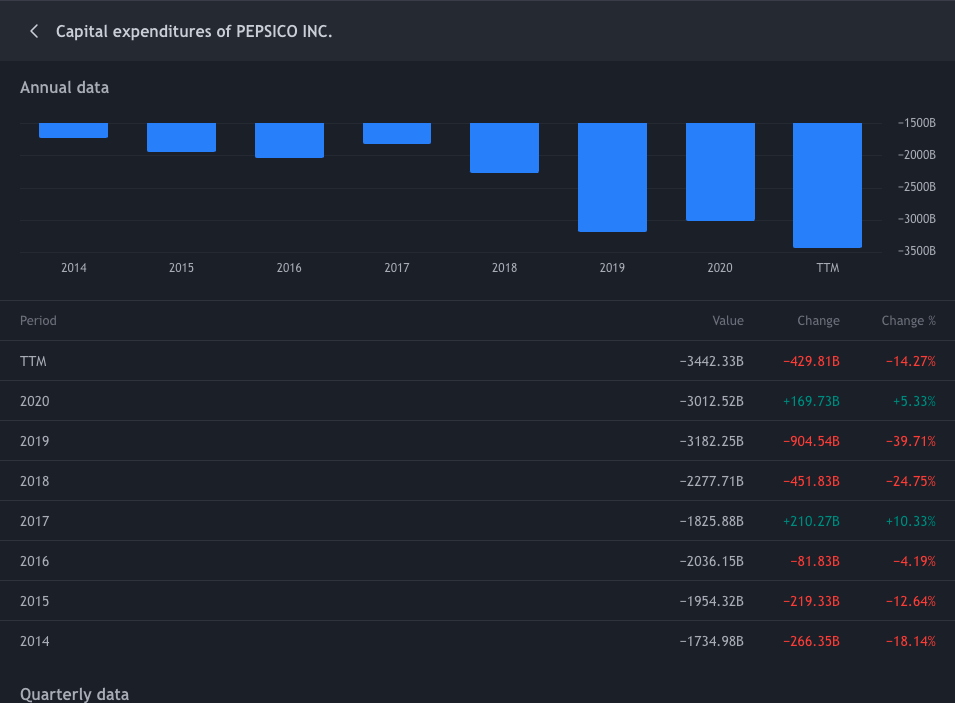Click the change +210.27B
The width and height of the screenshot is (955, 703).
click(x=811, y=521)
